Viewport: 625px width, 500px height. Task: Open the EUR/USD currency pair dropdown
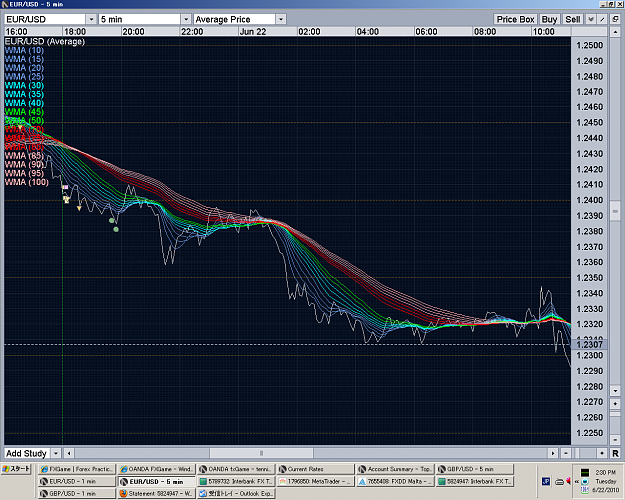(x=50, y=19)
